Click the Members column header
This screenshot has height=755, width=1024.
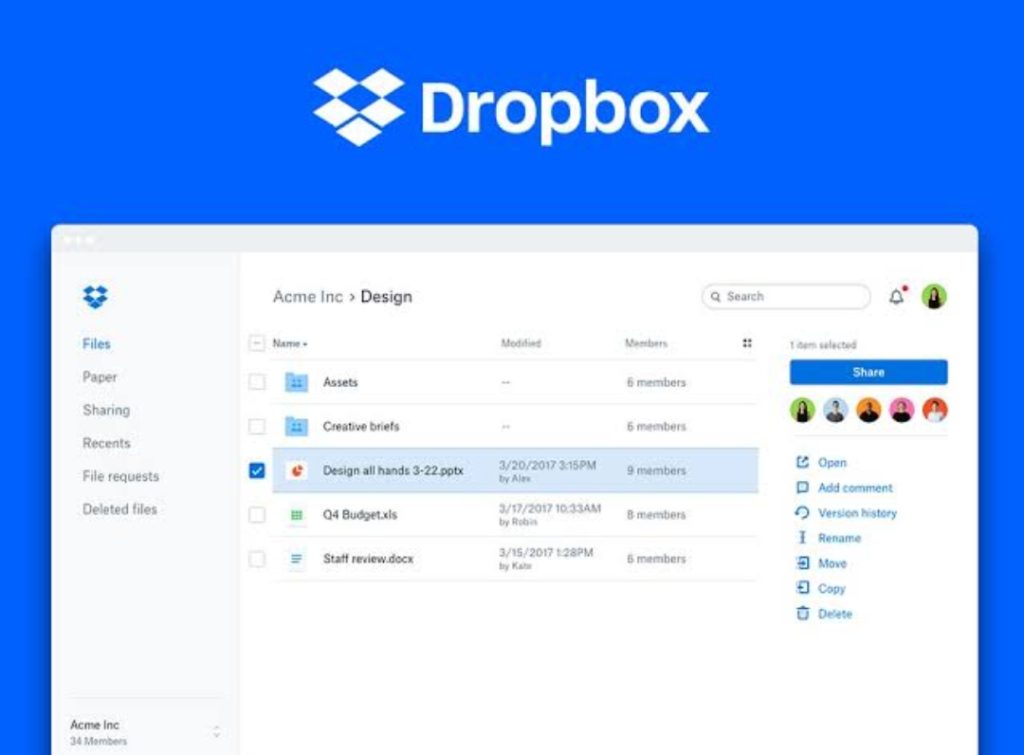pos(646,343)
